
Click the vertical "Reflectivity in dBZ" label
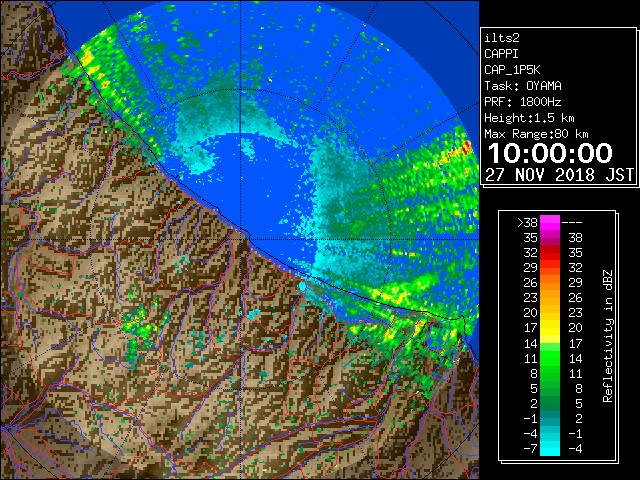click(x=608, y=336)
